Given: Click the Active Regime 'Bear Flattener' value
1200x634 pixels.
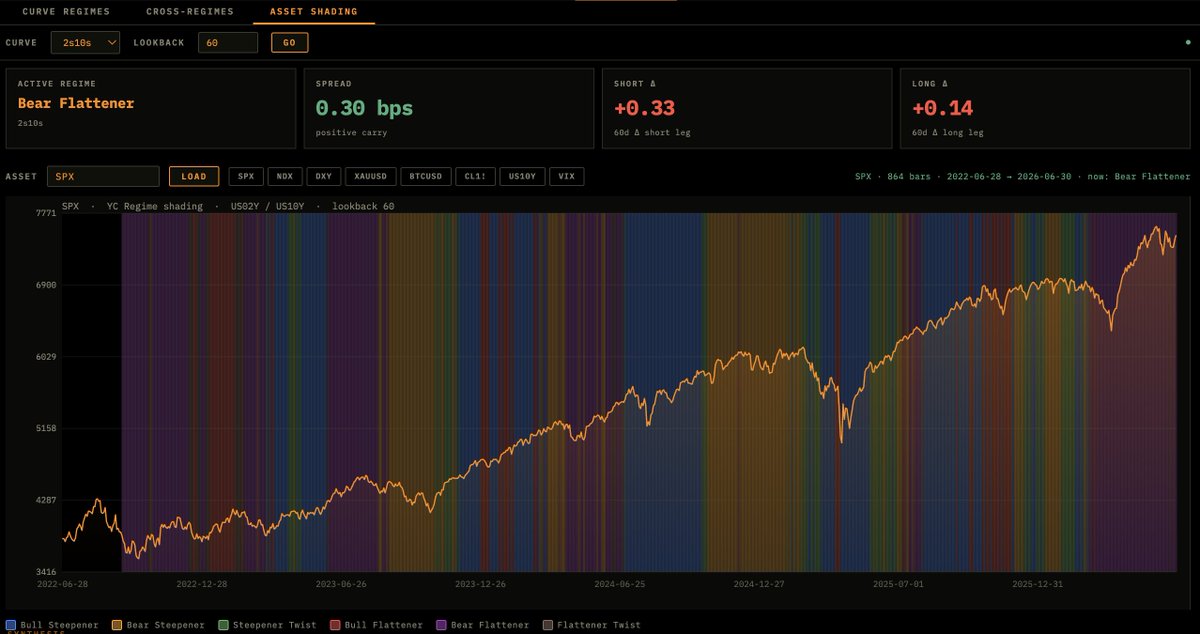Looking at the screenshot, I should tap(76, 103).
